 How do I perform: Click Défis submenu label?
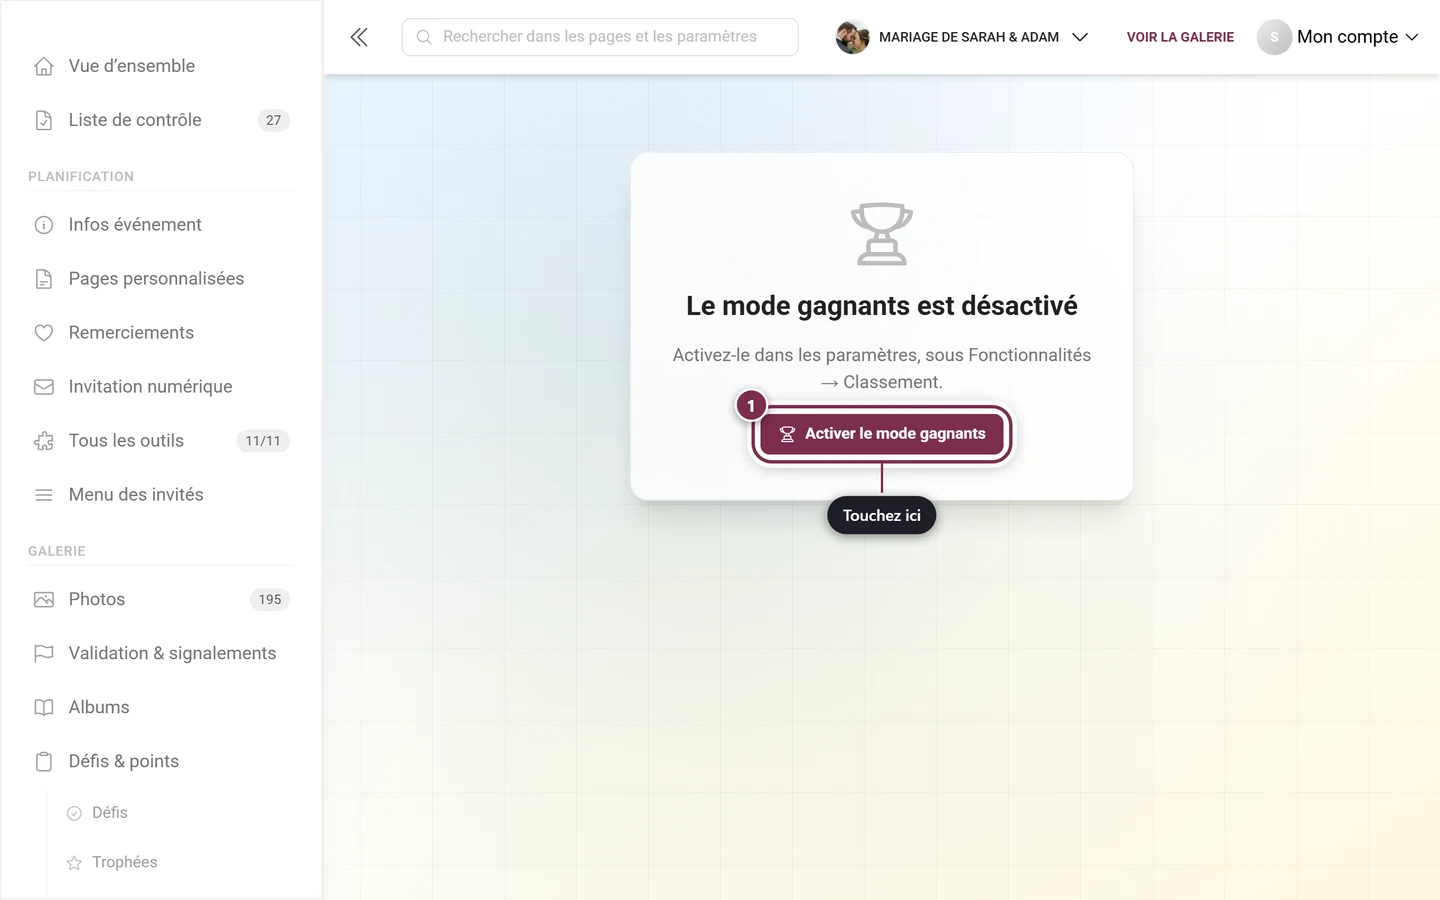(110, 812)
